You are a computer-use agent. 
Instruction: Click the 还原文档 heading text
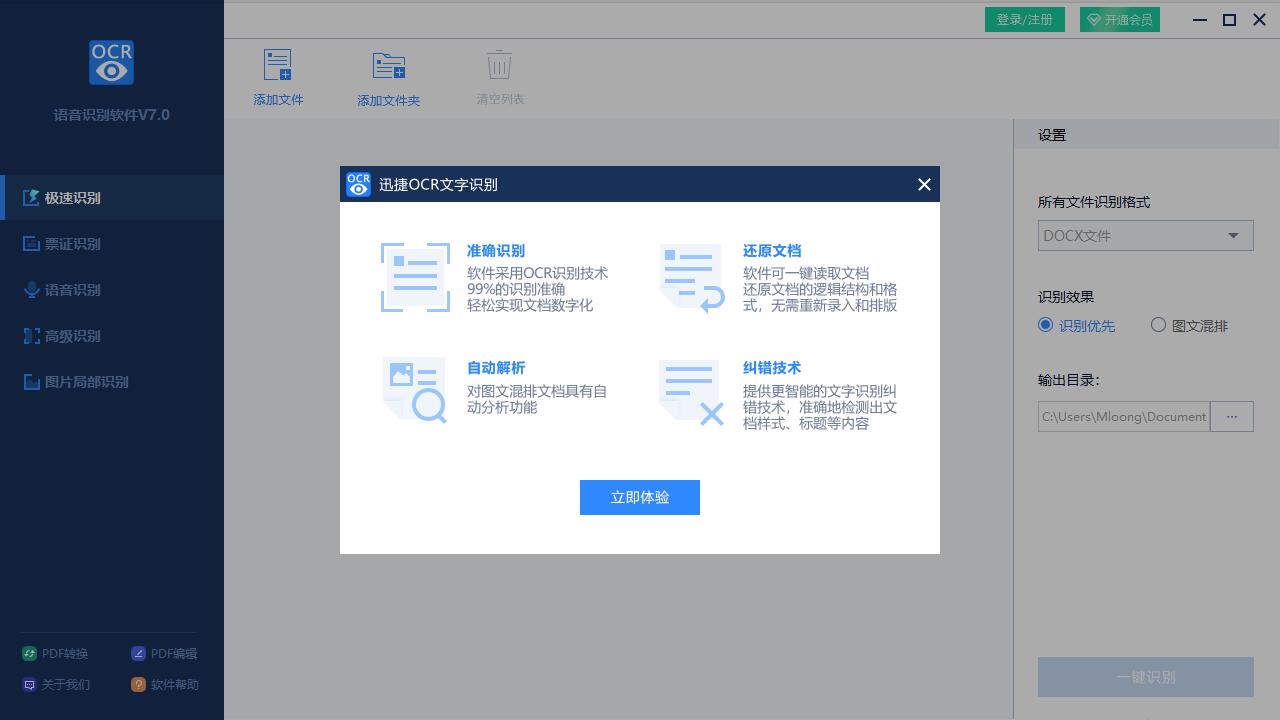[x=772, y=251]
